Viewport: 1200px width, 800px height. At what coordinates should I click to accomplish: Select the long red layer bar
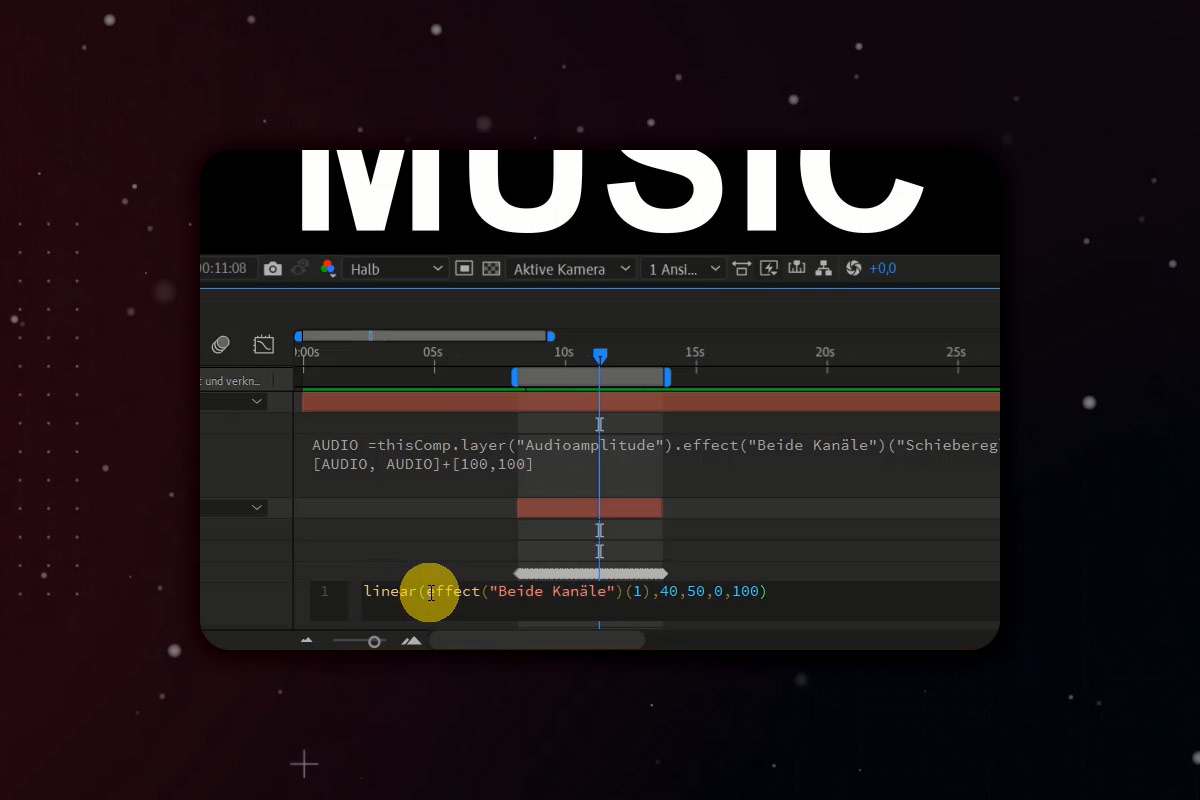[x=651, y=402]
